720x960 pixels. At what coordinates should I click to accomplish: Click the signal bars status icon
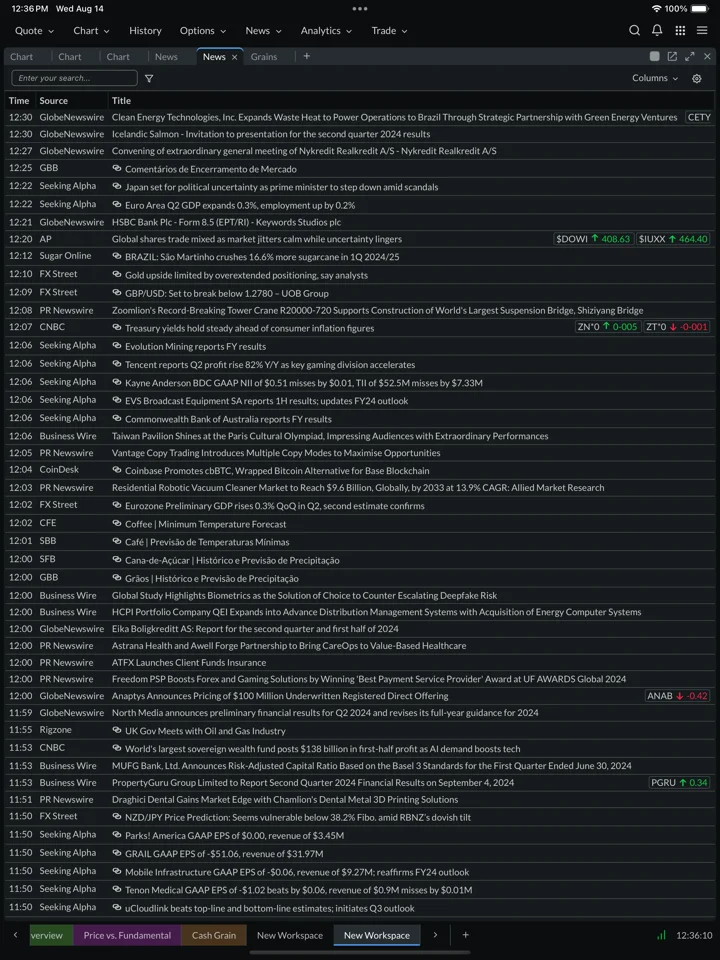click(x=661, y=935)
